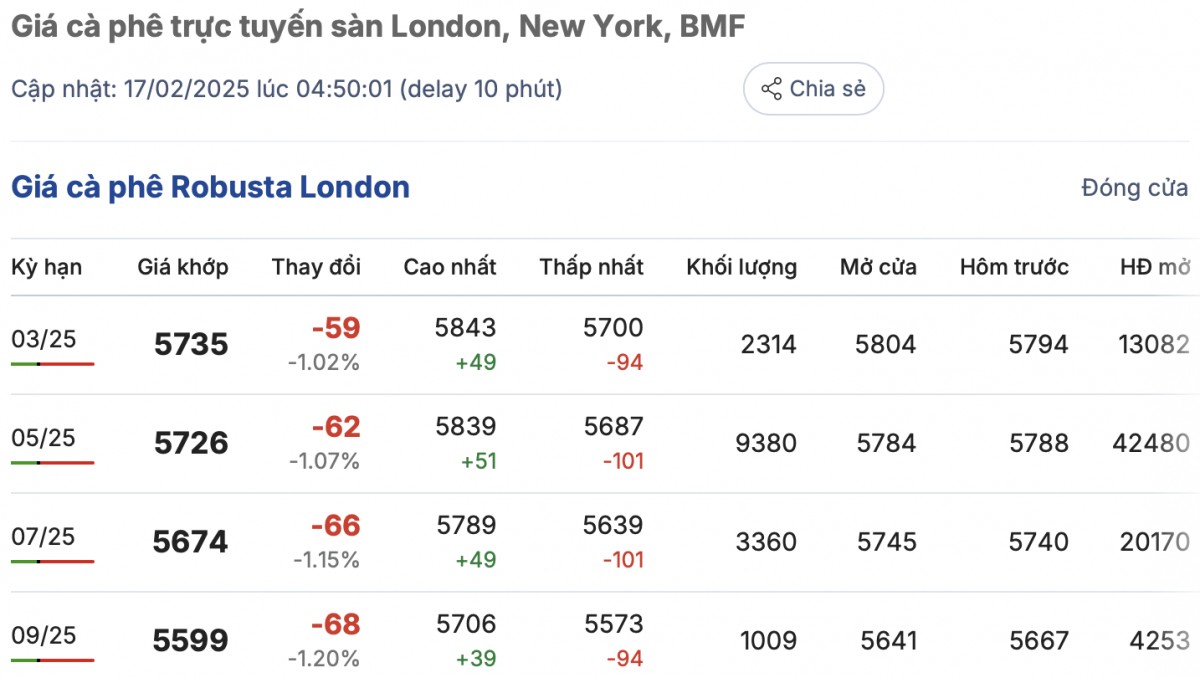Open the Giá cà phê Robusta London heading
Screen dimensions: 1200x678
pyautogui.click(x=210, y=187)
